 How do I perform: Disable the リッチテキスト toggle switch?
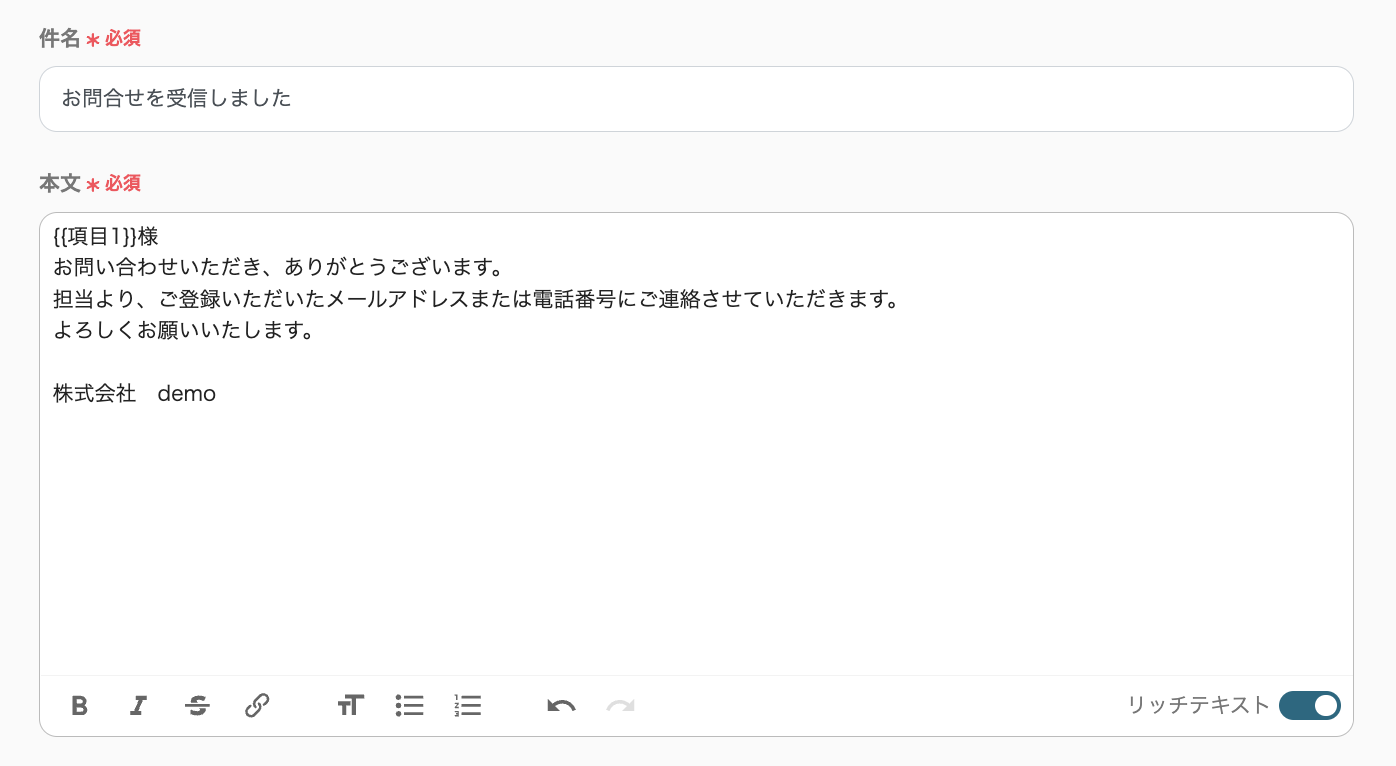pos(1309,706)
